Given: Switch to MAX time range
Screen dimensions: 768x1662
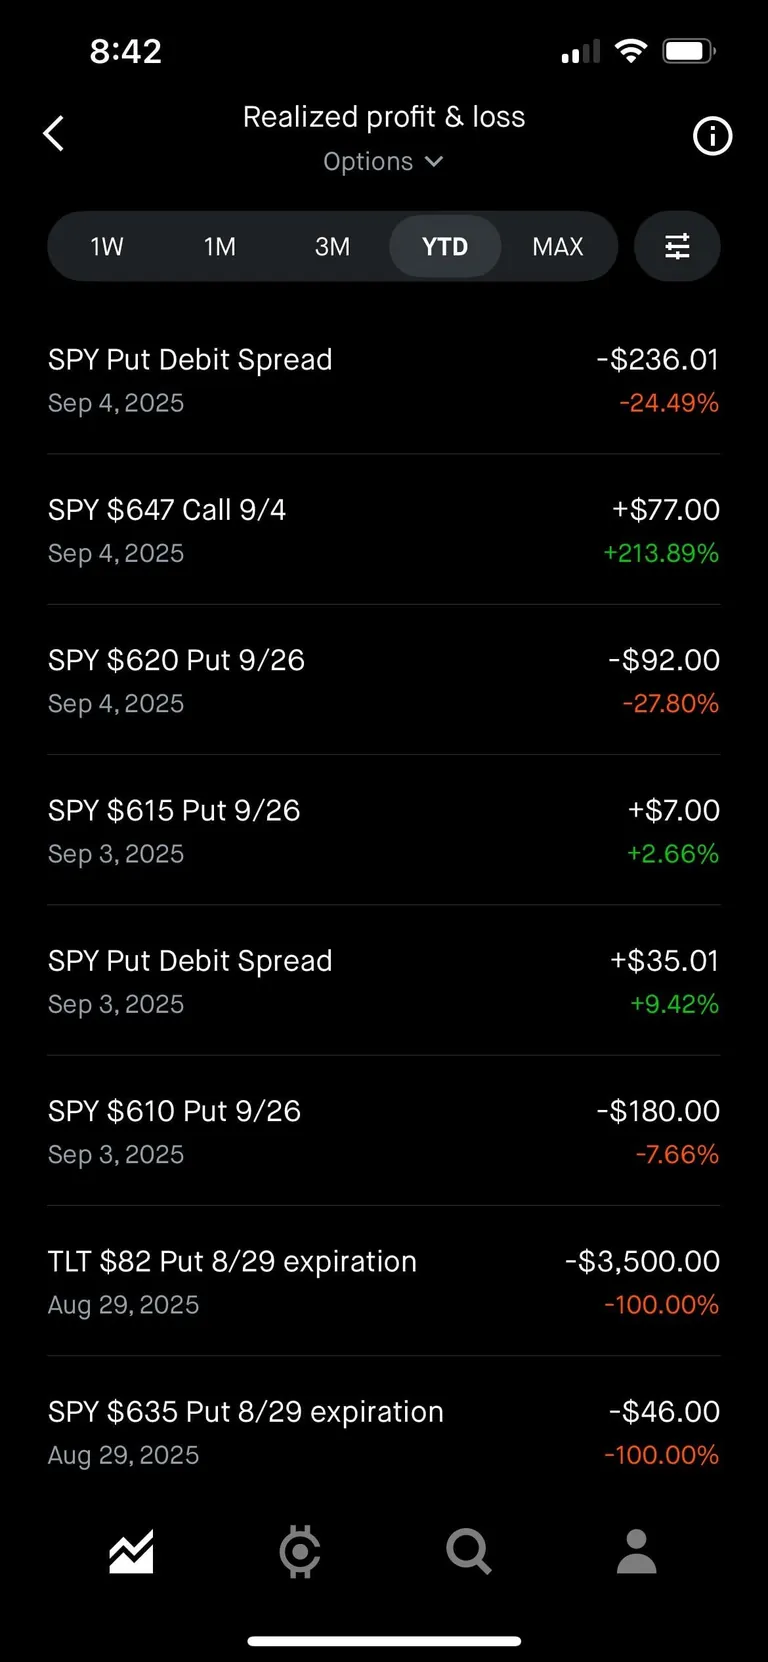Looking at the screenshot, I should click(x=557, y=246).
